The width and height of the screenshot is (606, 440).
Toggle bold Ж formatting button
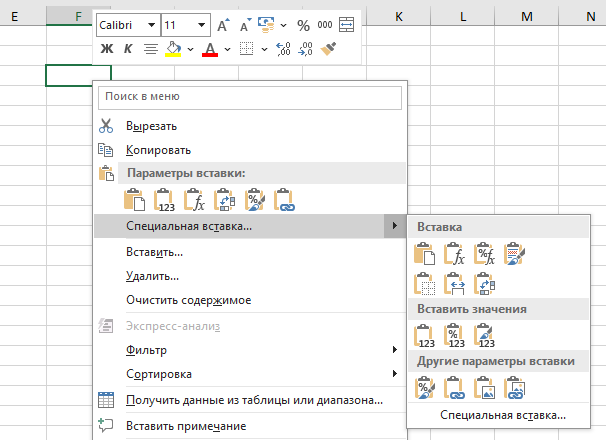click(x=106, y=48)
